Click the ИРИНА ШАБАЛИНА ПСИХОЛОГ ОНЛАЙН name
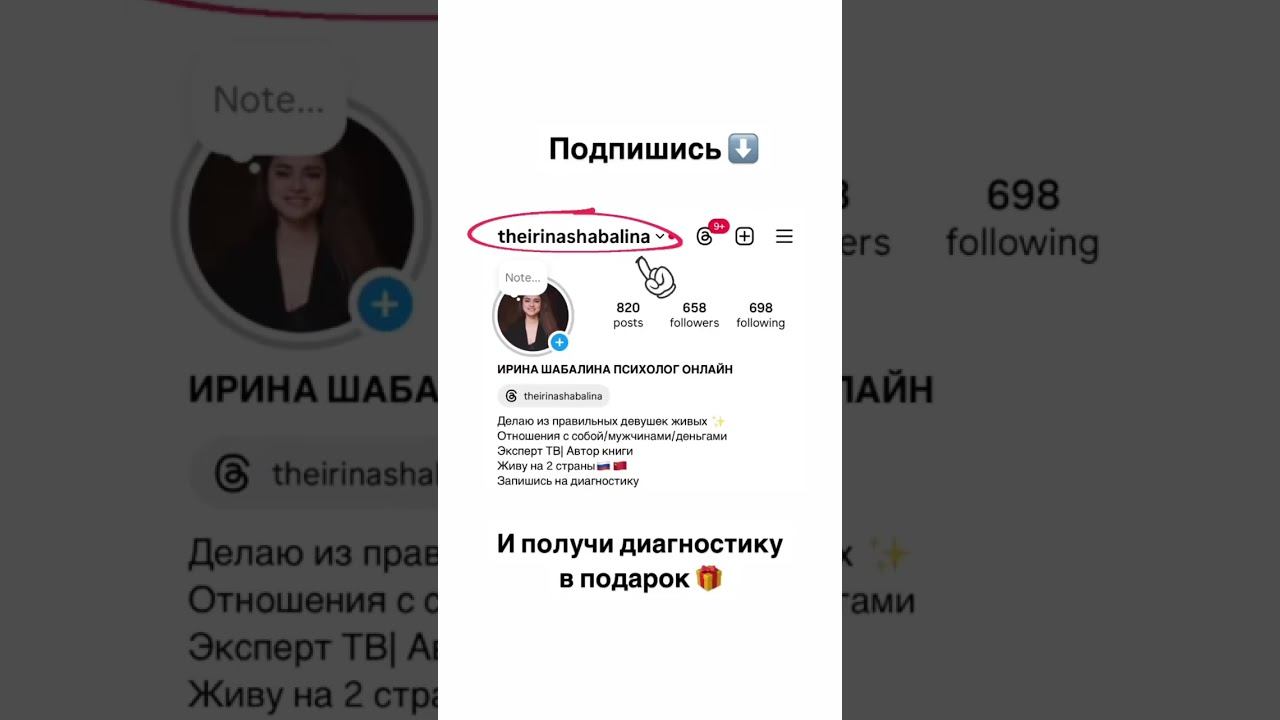This screenshot has width=1280, height=720. (x=615, y=369)
